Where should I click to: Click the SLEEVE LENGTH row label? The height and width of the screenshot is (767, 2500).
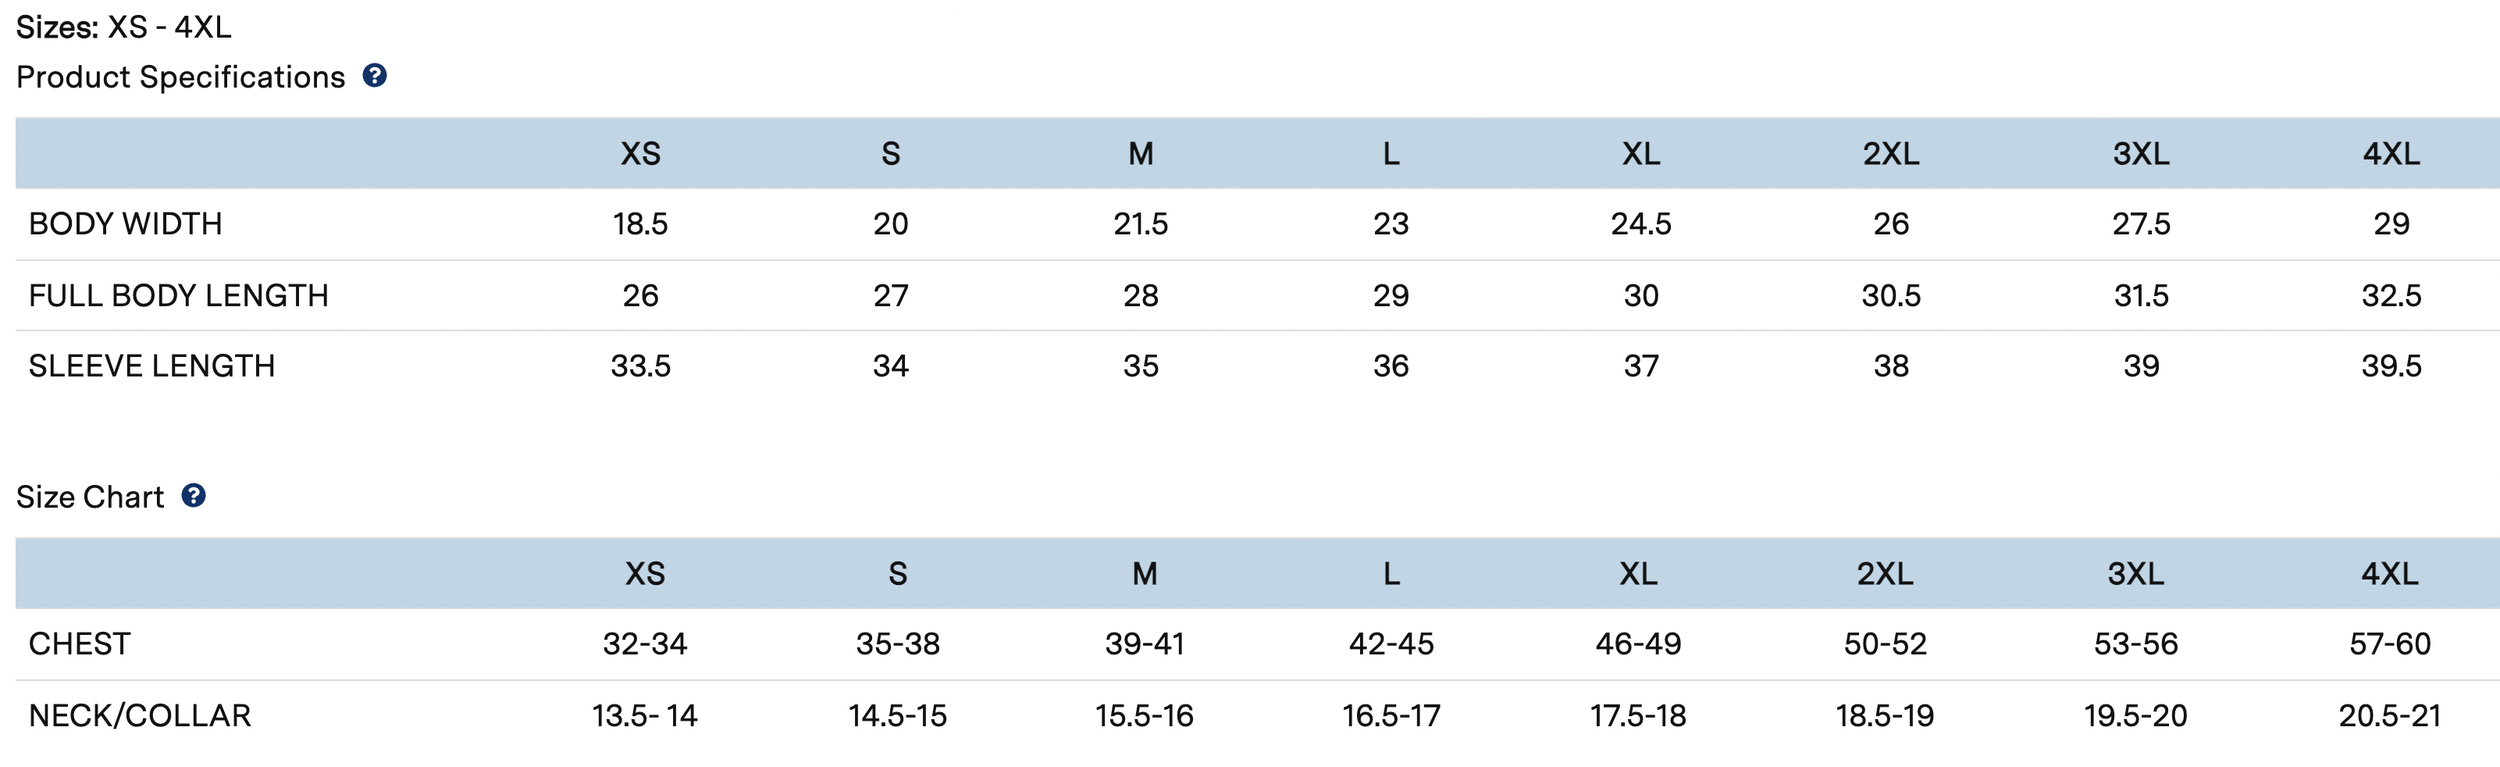[x=151, y=366]
